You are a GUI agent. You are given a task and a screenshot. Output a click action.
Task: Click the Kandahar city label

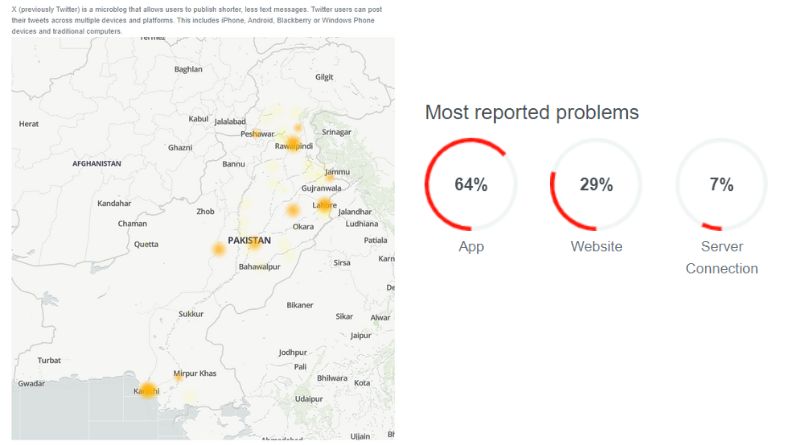click(114, 203)
